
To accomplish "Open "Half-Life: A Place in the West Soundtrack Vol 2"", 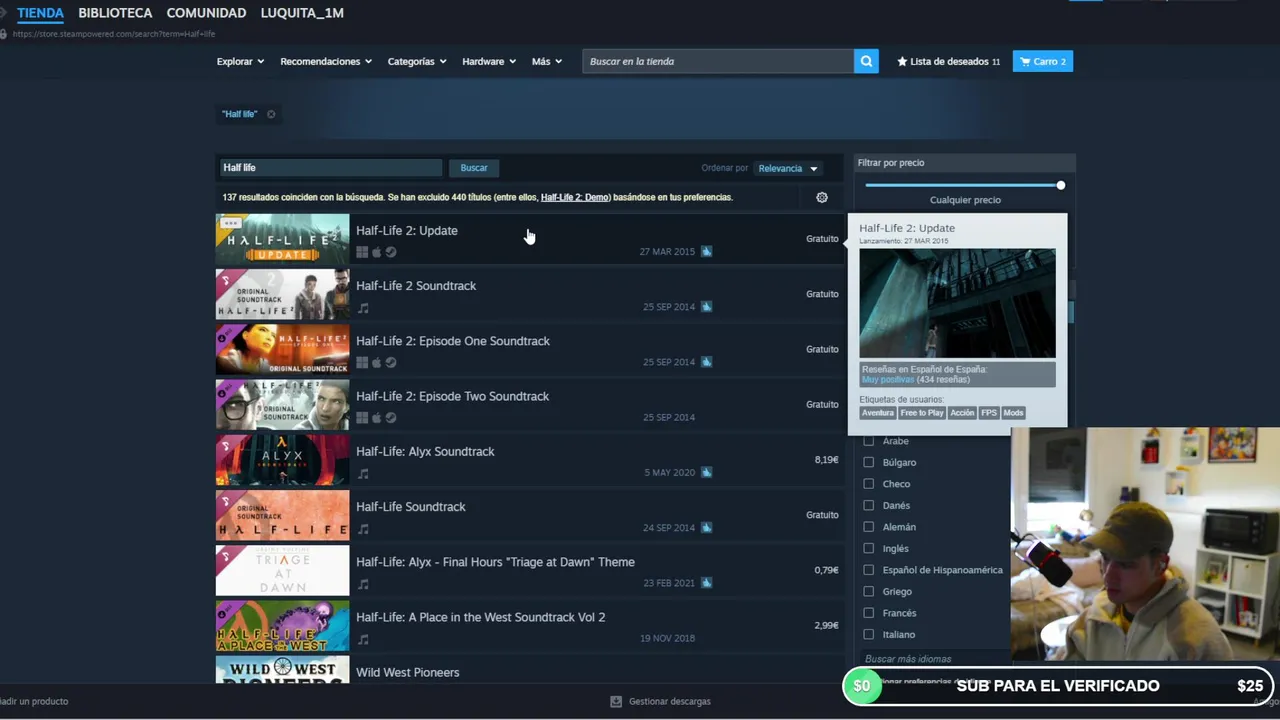I will tap(481, 617).
